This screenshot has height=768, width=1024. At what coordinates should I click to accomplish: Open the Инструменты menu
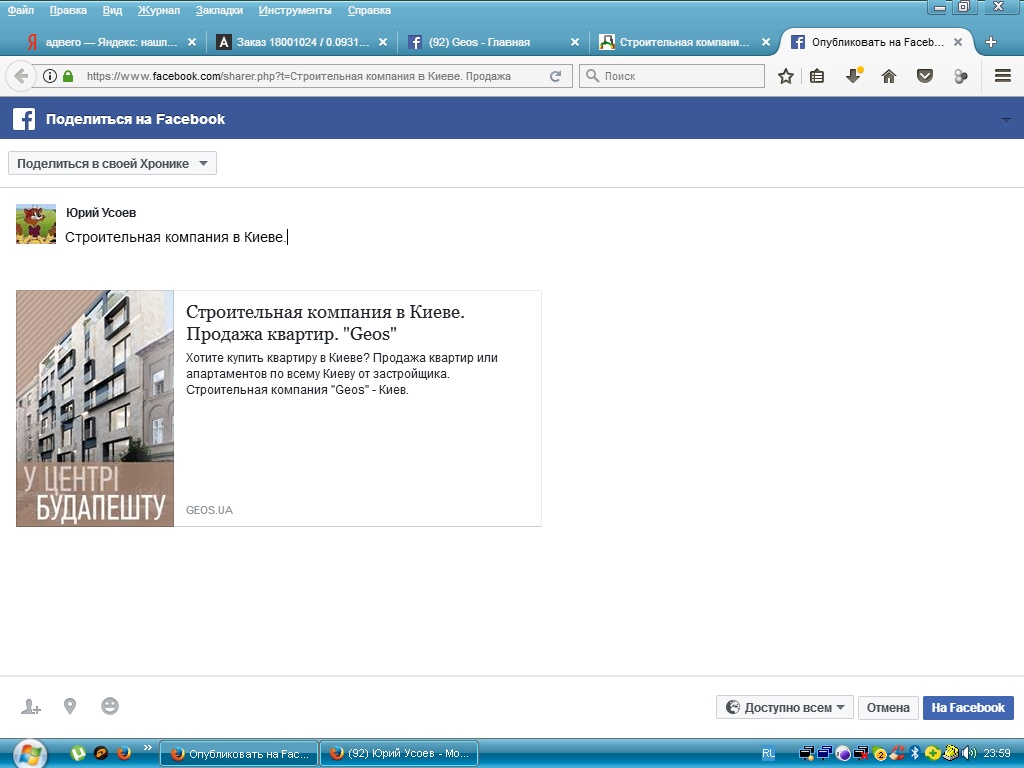pyautogui.click(x=295, y=10)
